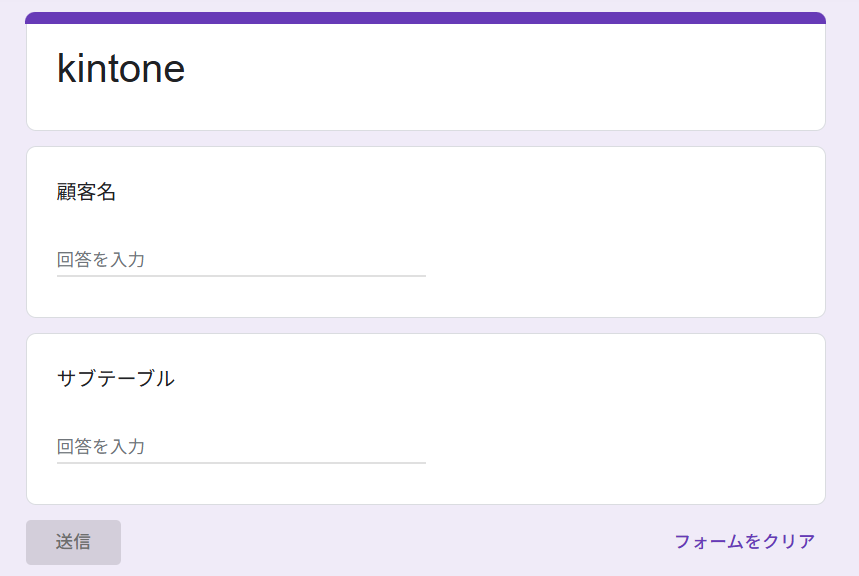Click the 送信 submit button
Image resolution: width=859 pixels, height=576 pixels.
tap(73, 542)
